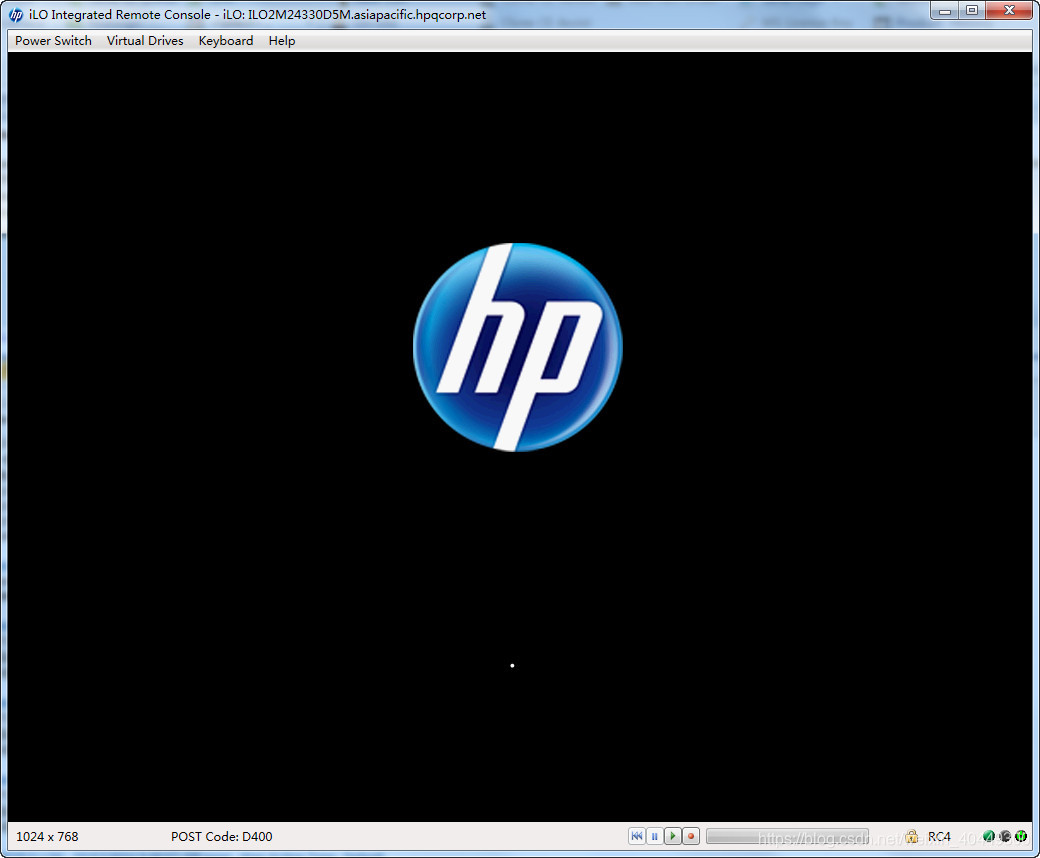Viewport: 1040px width, 858px height.
Task: Open the Virtual Drives menu
Action: pos(145,40)
